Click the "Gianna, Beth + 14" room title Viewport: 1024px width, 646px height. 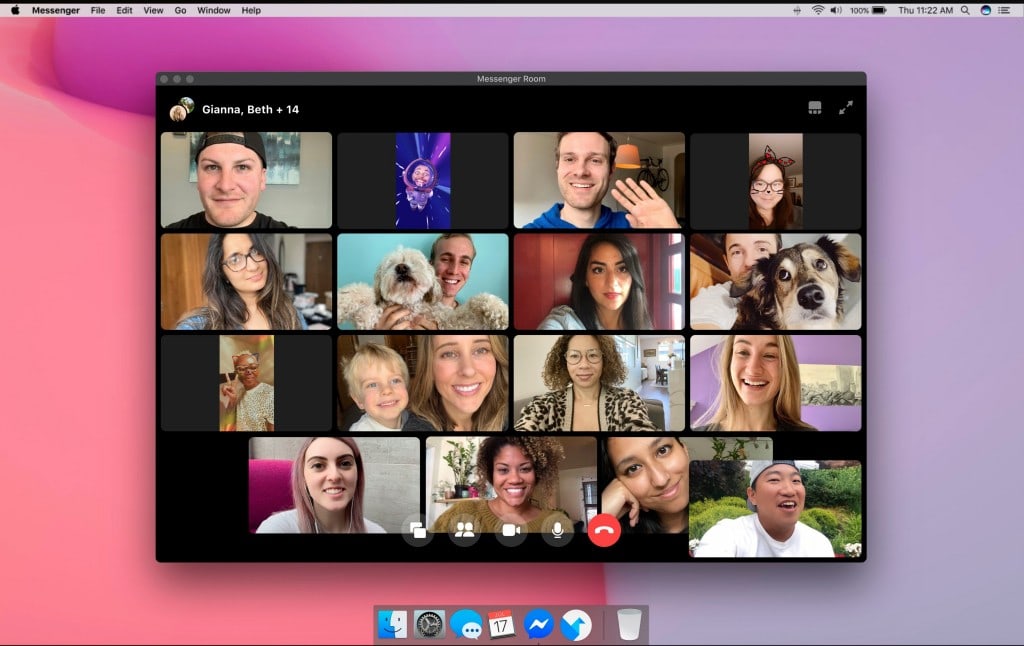(x=250, y=109)
